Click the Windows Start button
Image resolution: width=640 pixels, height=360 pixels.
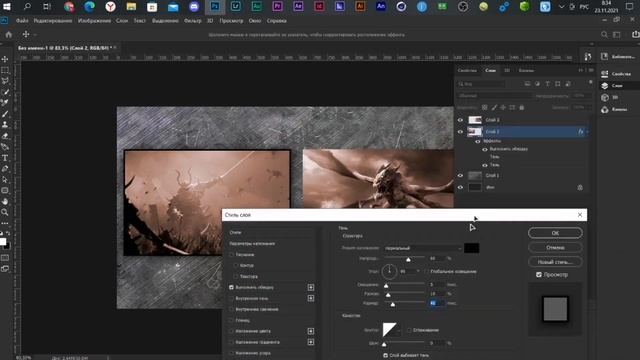pyautogui.click(x=7, y=6)
